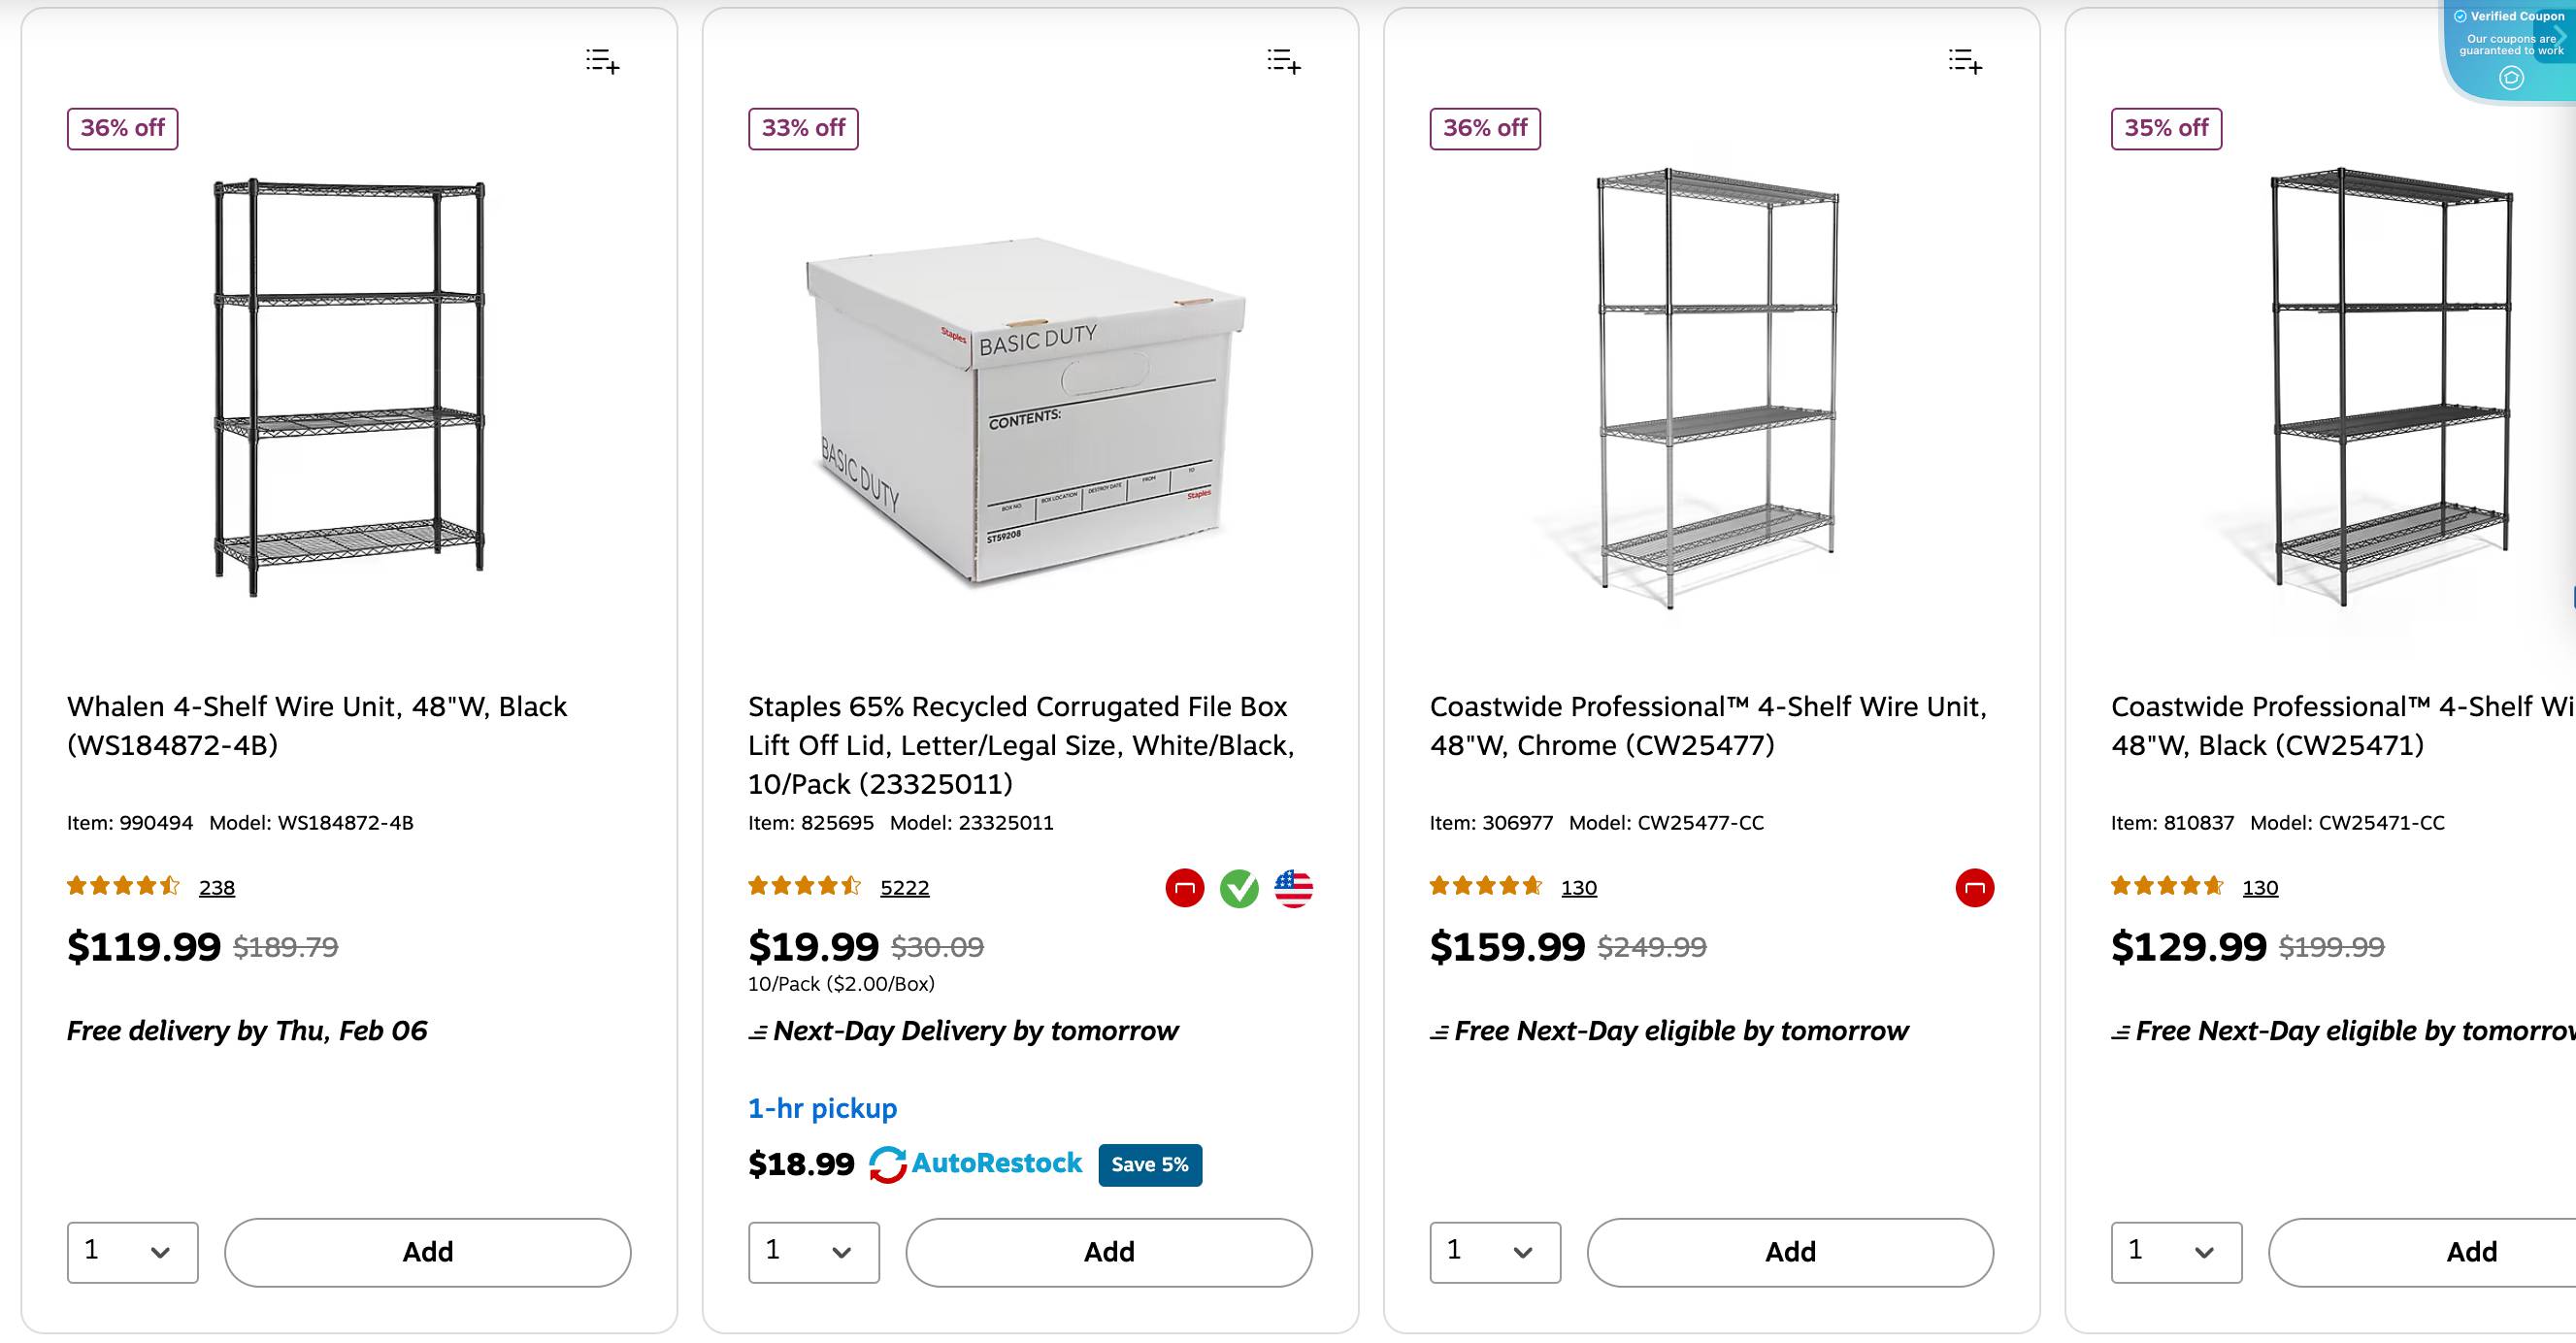Add the Coastwide chrome shelf unit to cart
Image resolution: width=2576 pixels, height=1343 pixels.
click(1790, 1252)
